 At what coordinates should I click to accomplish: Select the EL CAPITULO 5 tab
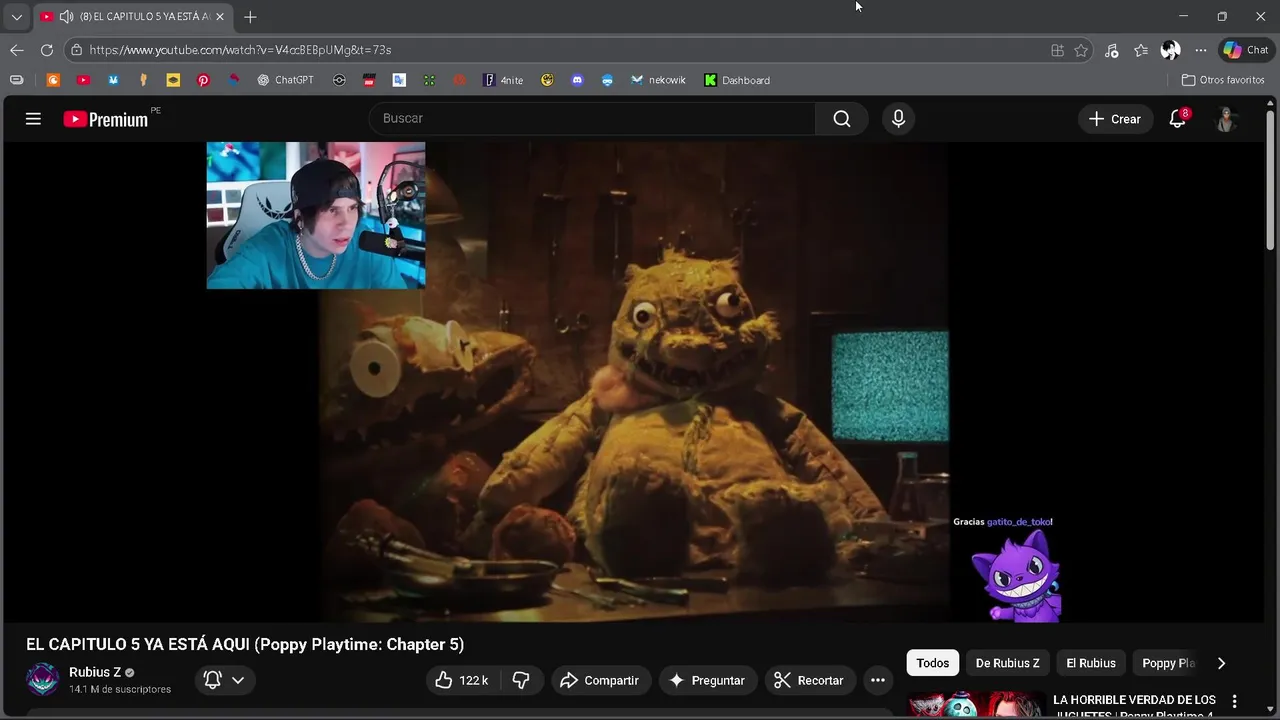click(132, 17)
